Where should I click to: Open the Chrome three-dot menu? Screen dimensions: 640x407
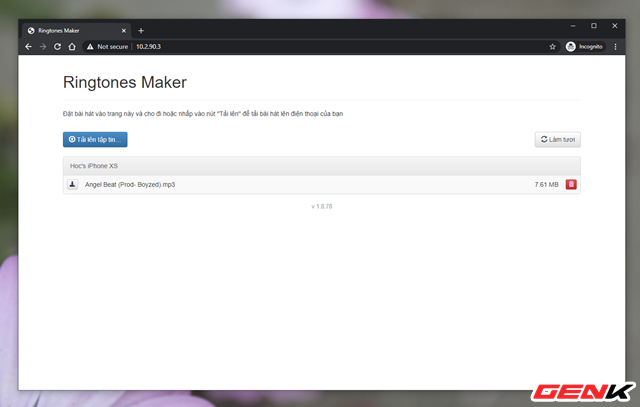click(616, 47)
